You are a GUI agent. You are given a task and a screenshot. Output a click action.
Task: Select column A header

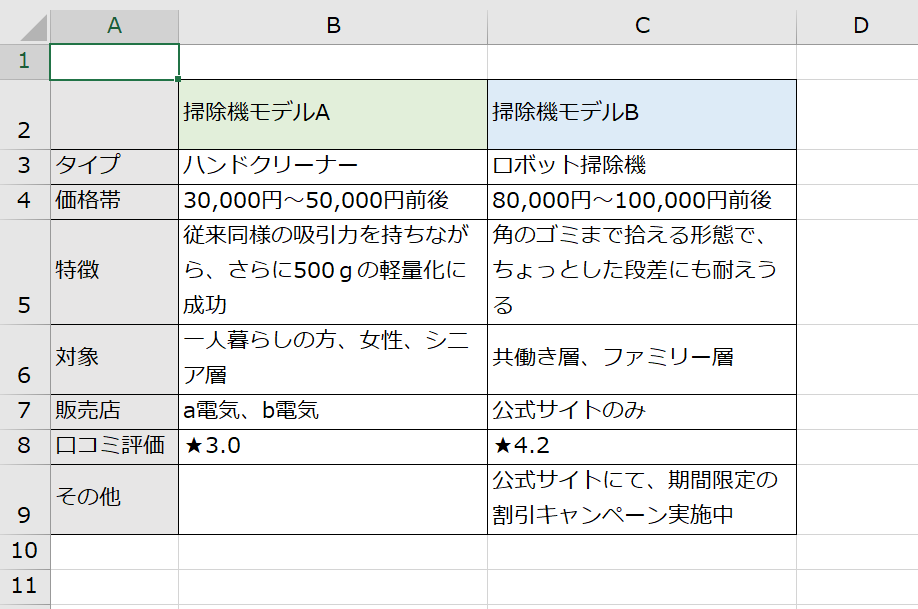click(x=115, y=26)
